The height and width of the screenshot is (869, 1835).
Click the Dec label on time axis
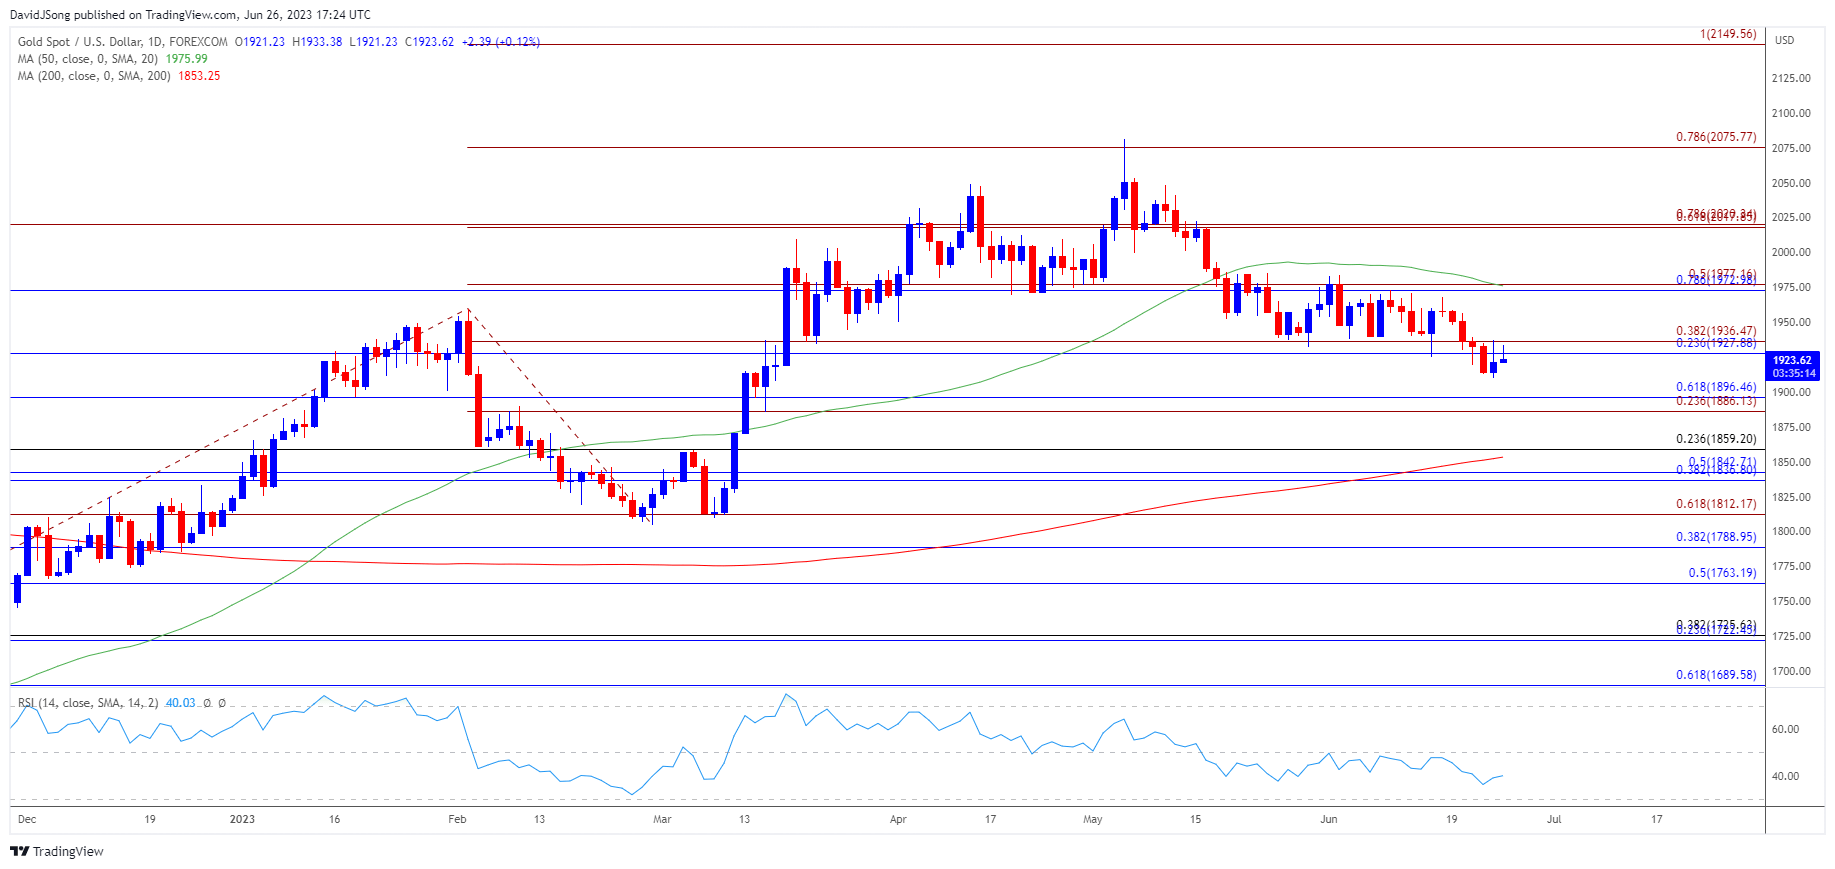27,819
